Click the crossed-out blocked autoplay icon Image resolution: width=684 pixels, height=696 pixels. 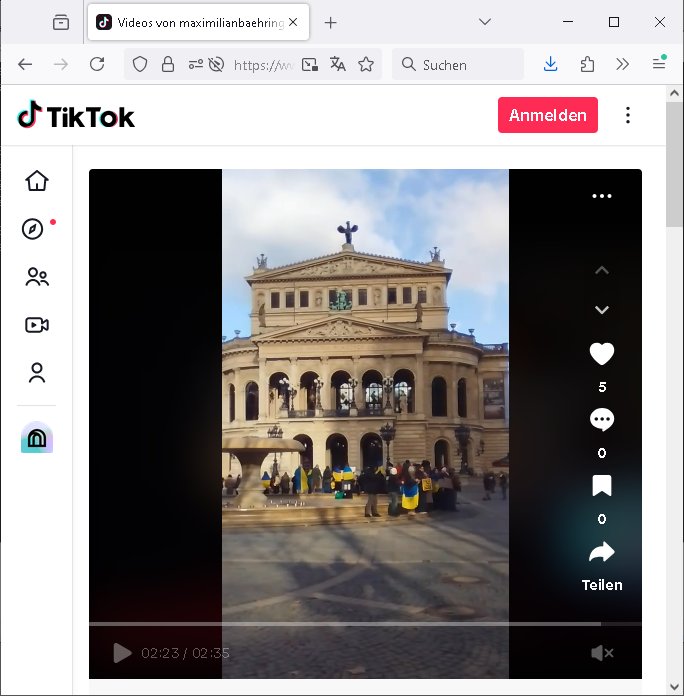[x=216, y=64]
